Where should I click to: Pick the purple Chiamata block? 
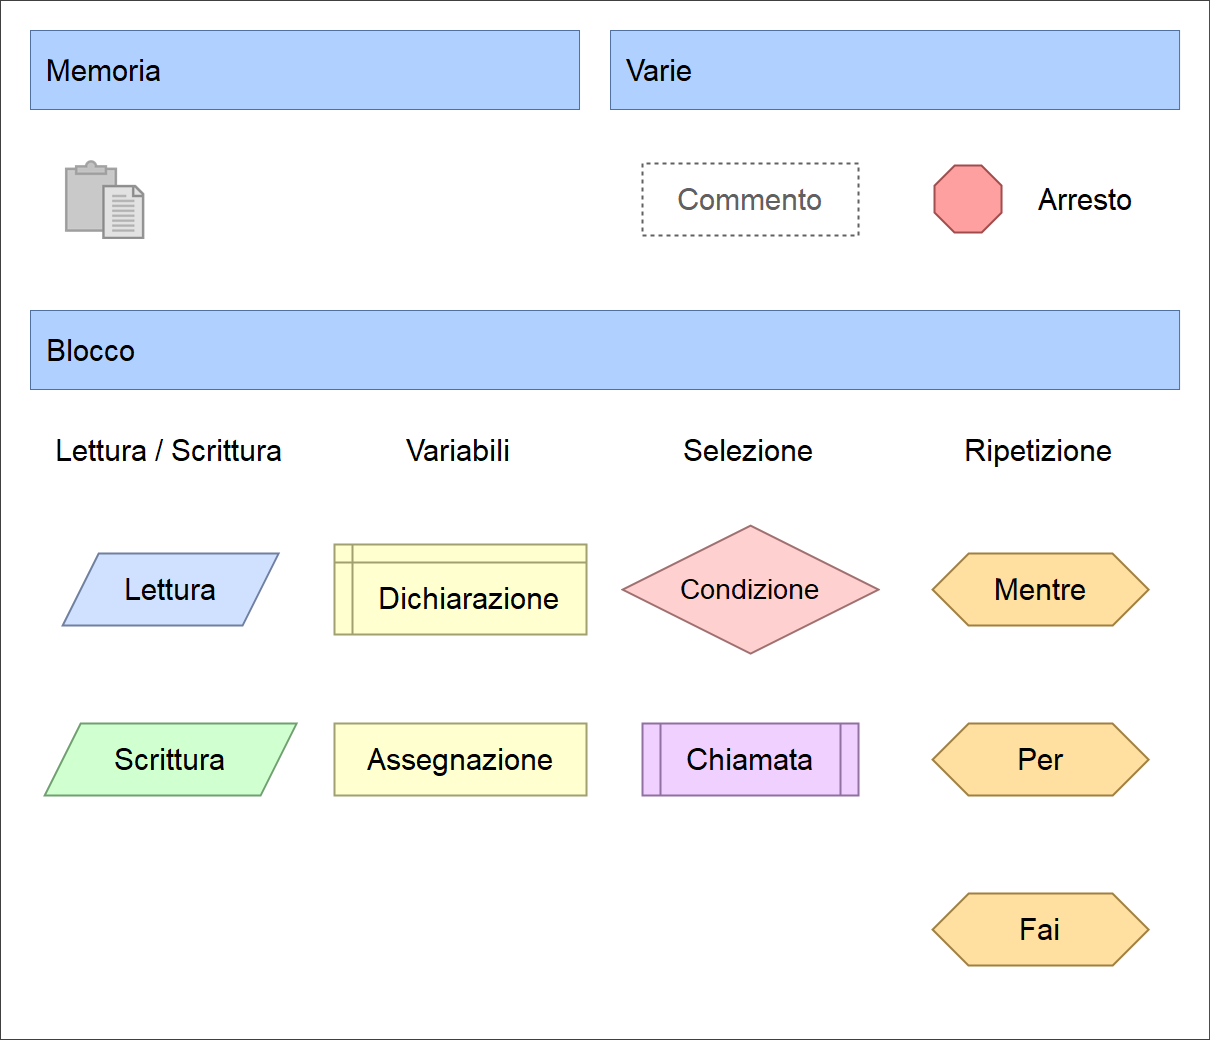click(750, 760)
